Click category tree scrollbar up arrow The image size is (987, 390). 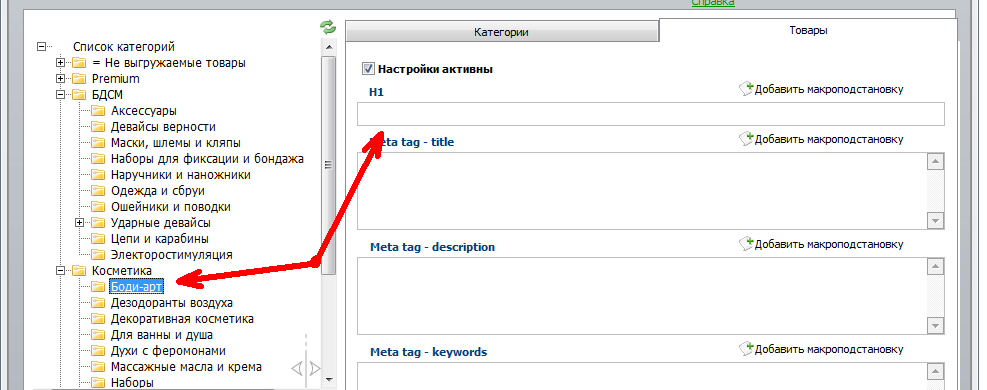(x=329, y=48)
